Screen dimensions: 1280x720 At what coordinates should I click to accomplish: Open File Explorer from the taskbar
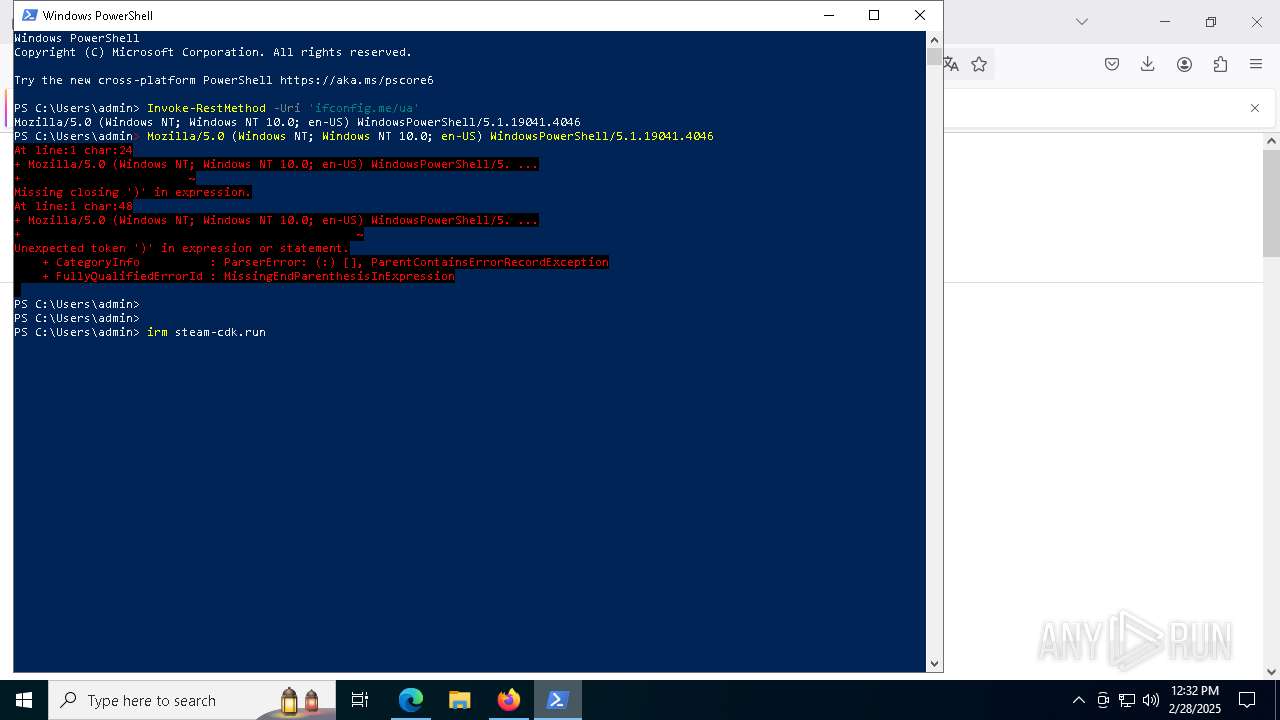[460, 700]
